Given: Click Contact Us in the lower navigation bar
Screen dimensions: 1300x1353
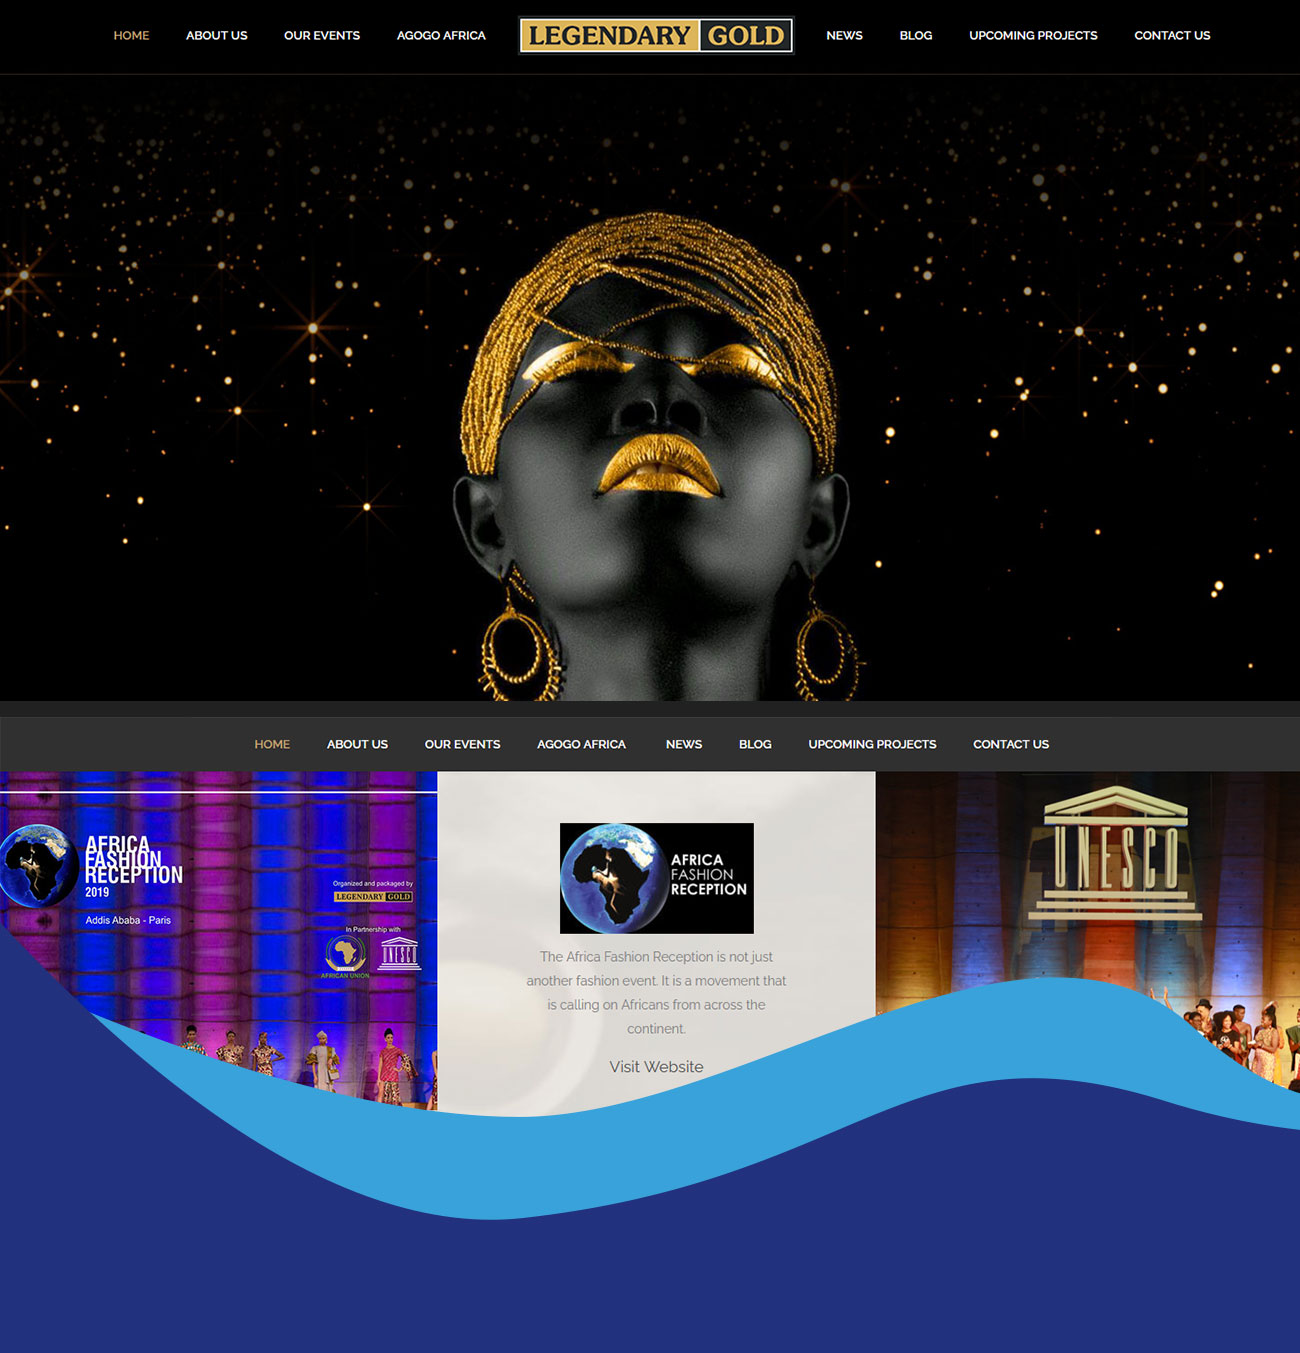Looking at the screenshot, I should (1010, 744).
